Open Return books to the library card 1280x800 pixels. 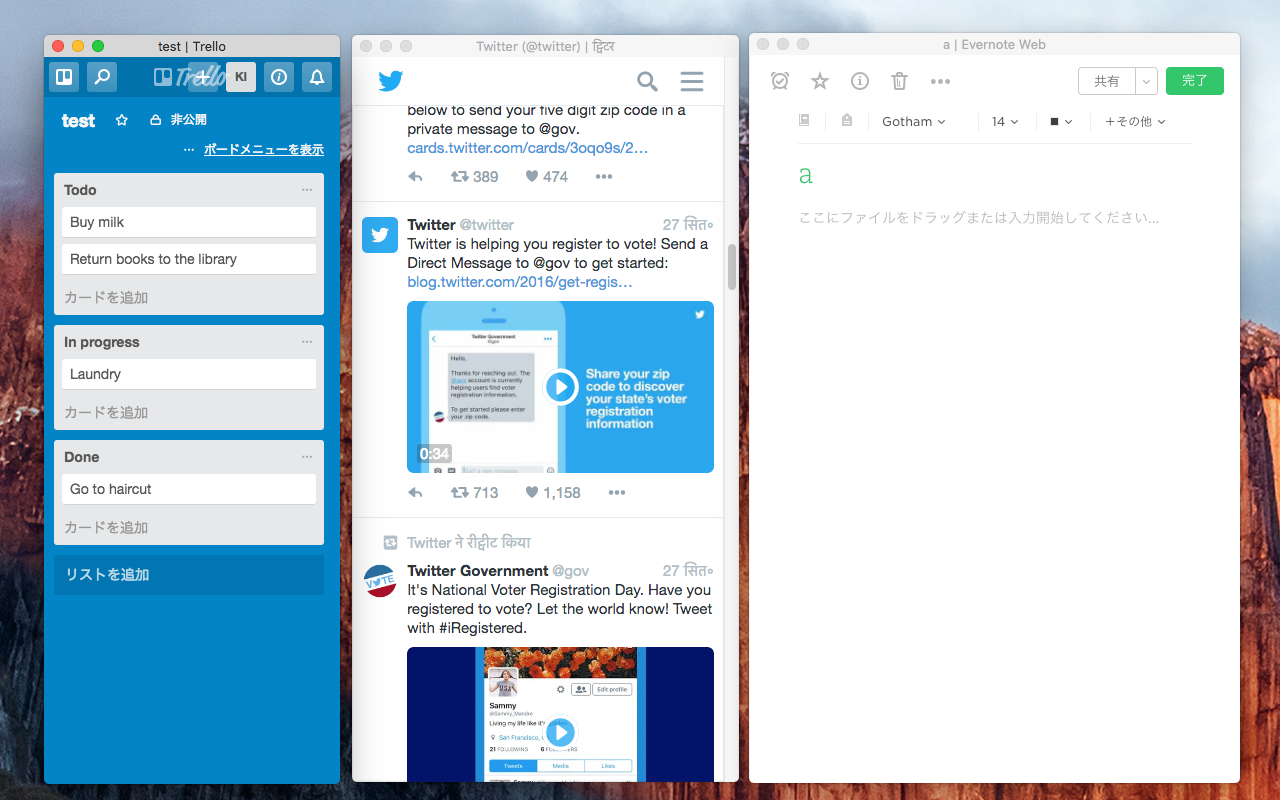pyautogui.click(x=189, y=259)
